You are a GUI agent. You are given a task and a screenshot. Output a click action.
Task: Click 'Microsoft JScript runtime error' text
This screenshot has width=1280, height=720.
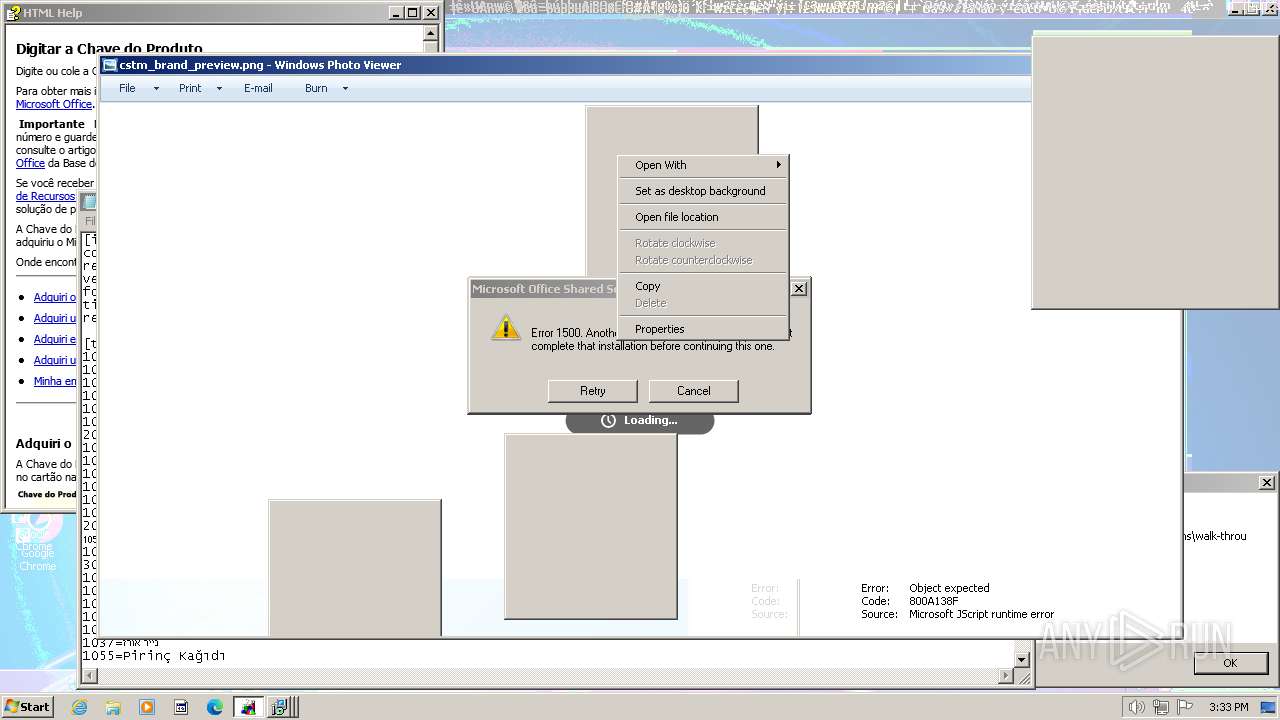coord(981,614)
